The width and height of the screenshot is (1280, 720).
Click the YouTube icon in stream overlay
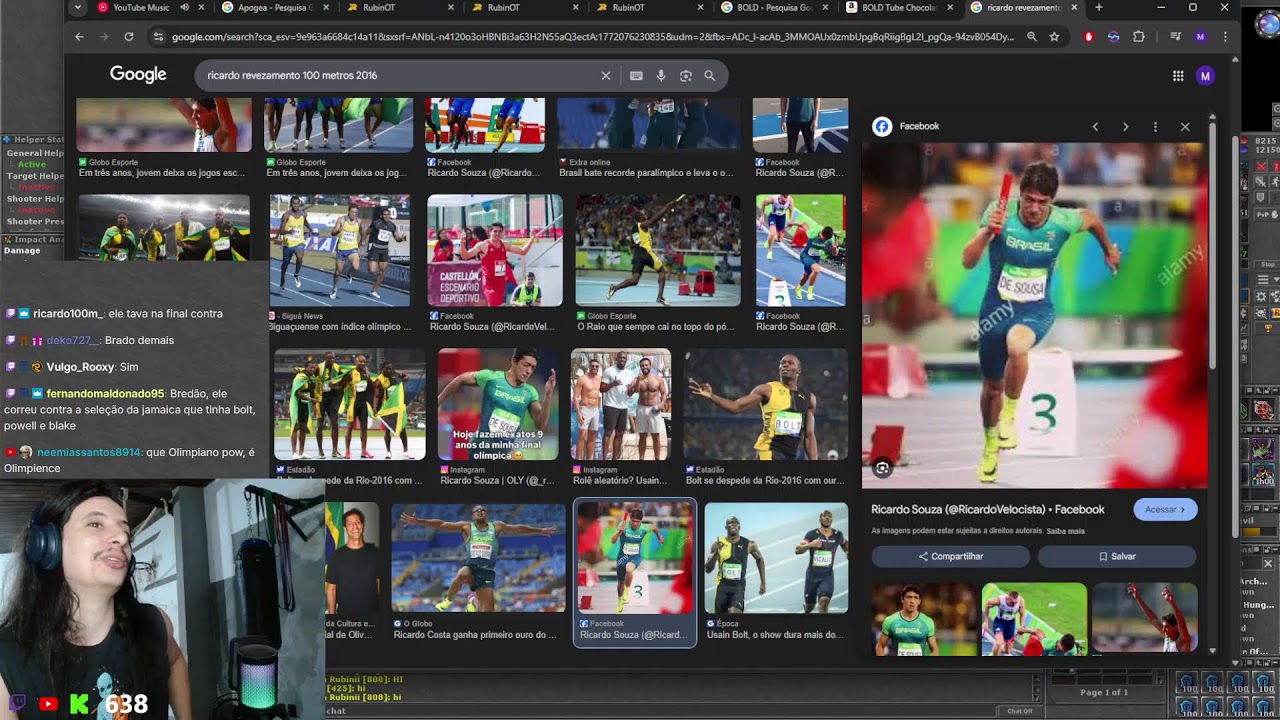point(47,704)
